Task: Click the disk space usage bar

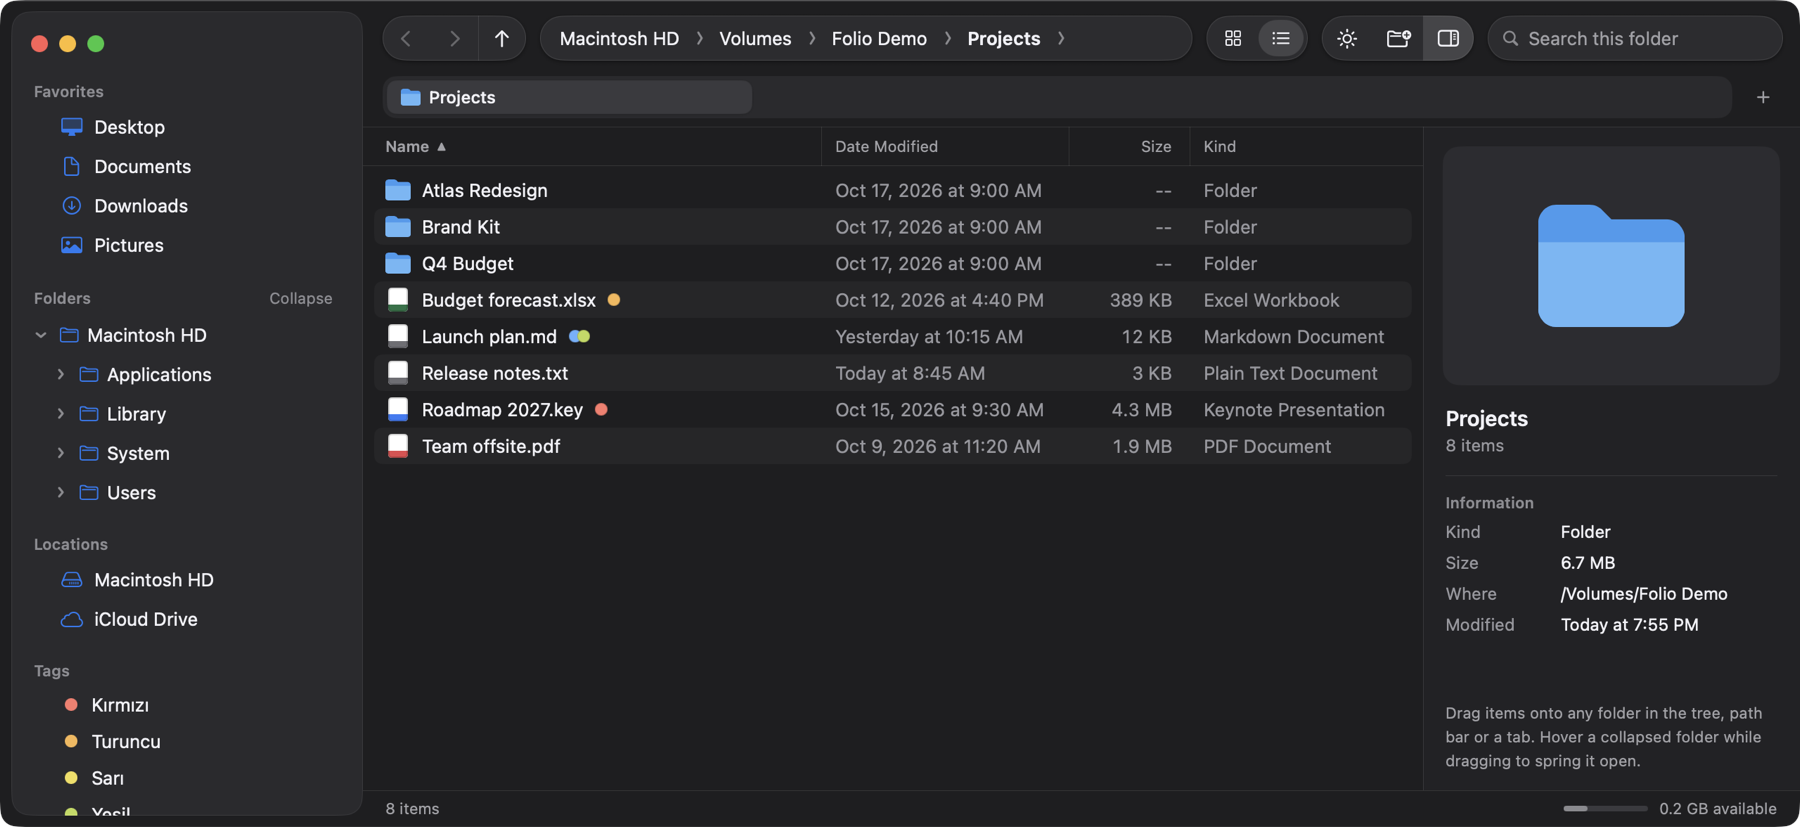Action: pyautogui.click(x=1605, y=808)
